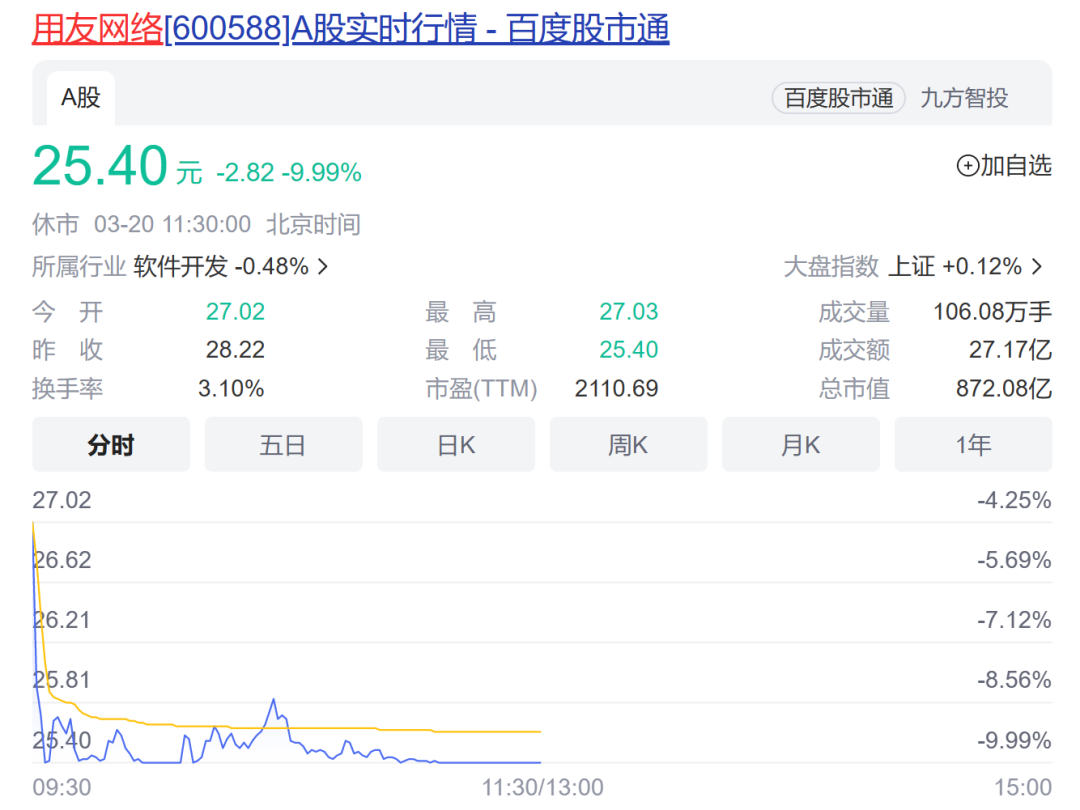Click the blue price line peak in chart

274,700
